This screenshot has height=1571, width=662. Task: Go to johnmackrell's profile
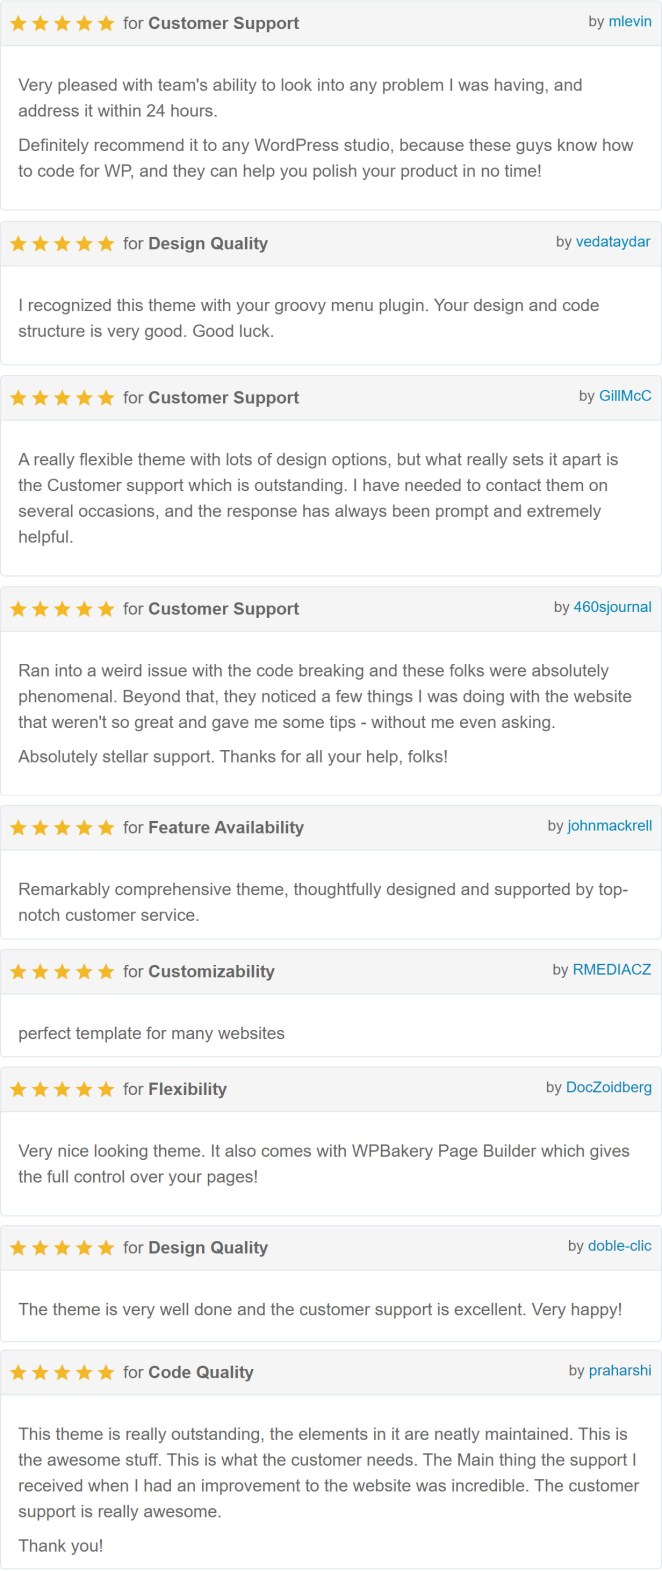(610, 825)
